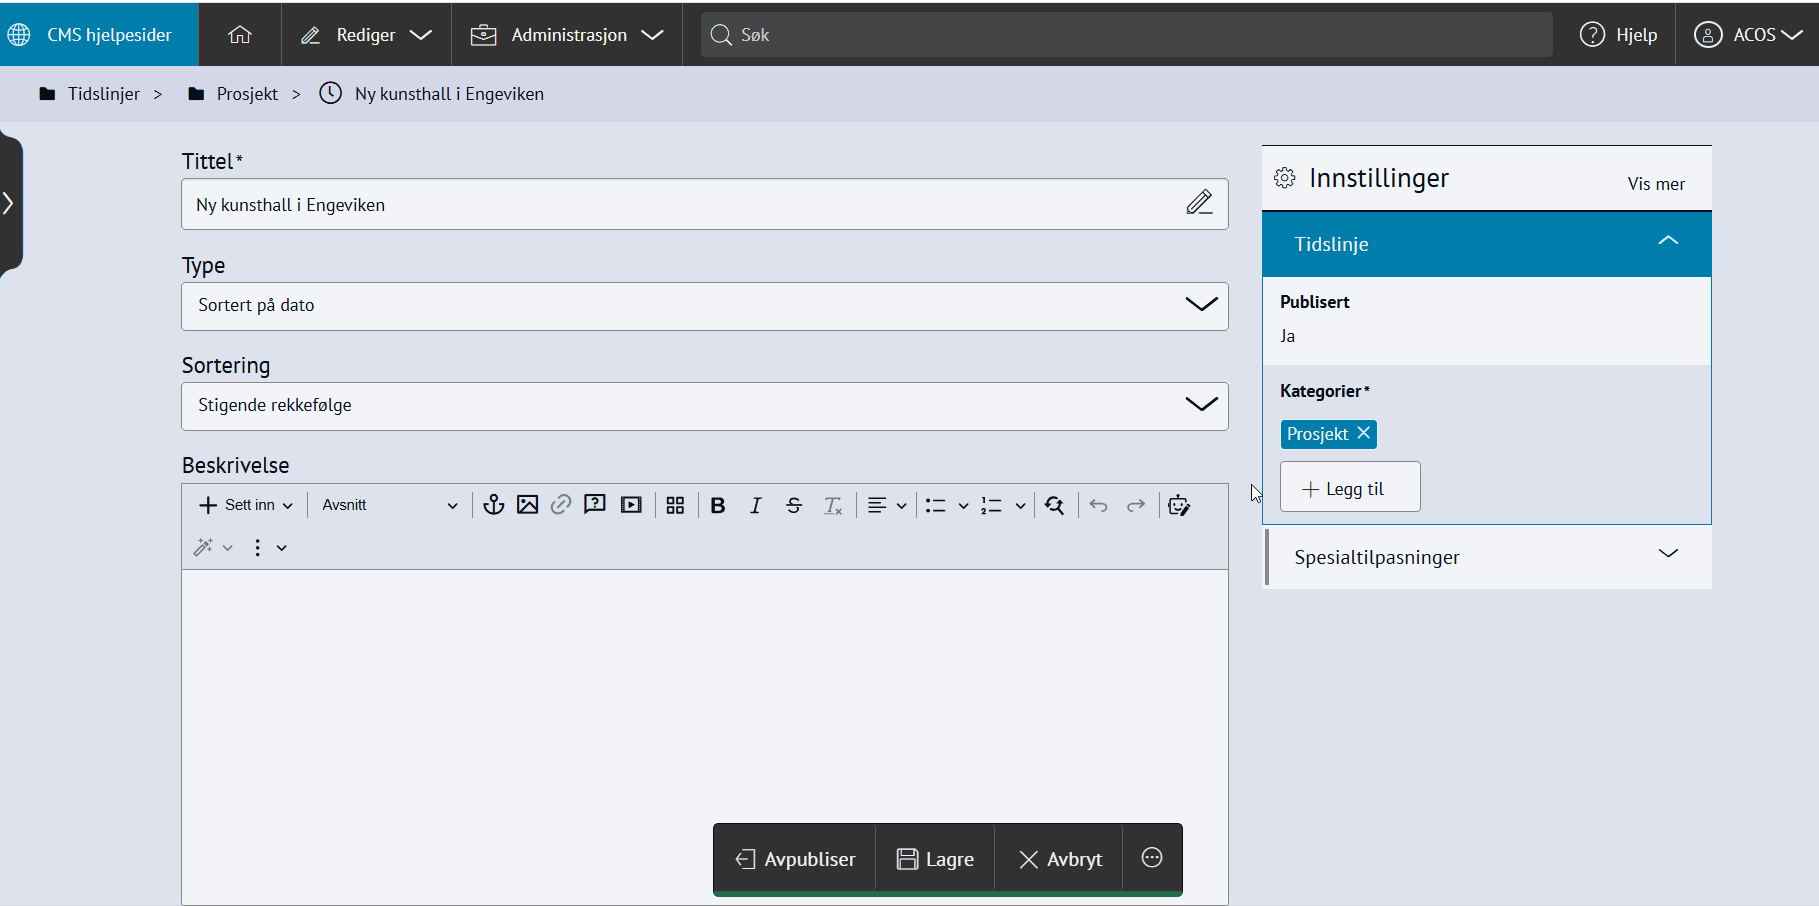Click the insert image icon
The width and height of the screenshot is (1819, 906).
[527, 505]
